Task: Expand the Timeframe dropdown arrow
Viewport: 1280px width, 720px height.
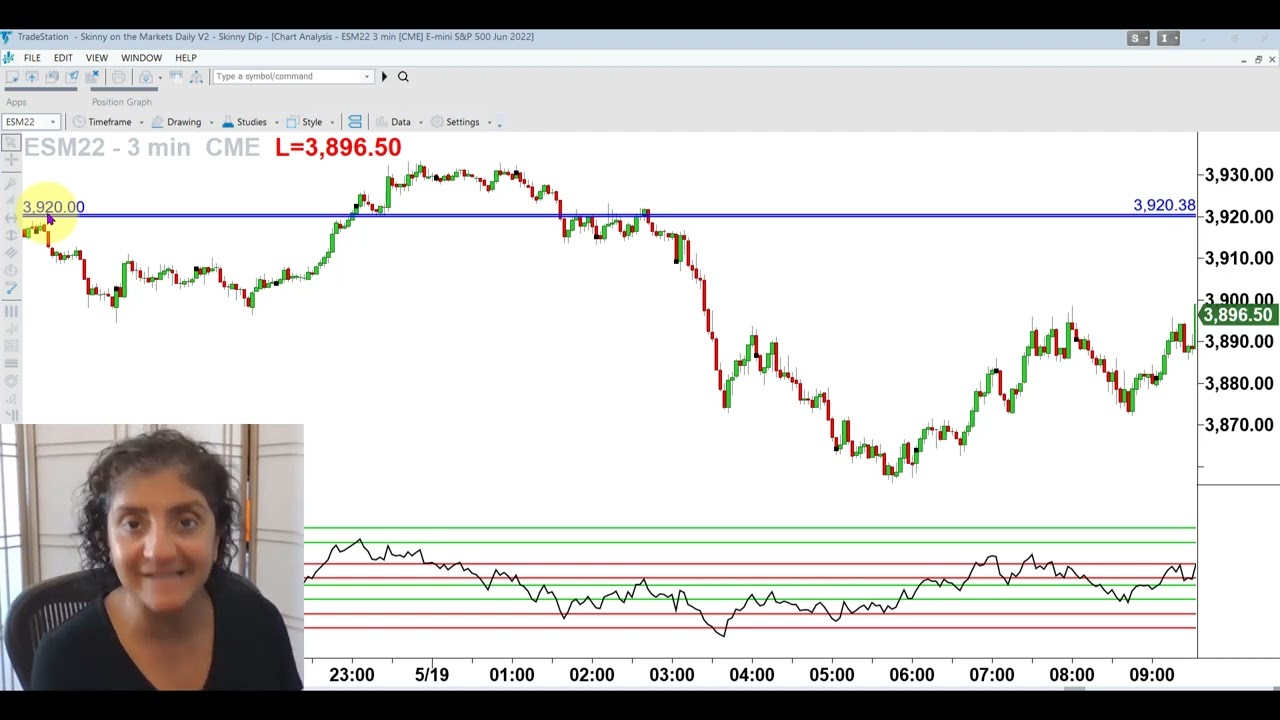Action: click(x=141, y=122)
